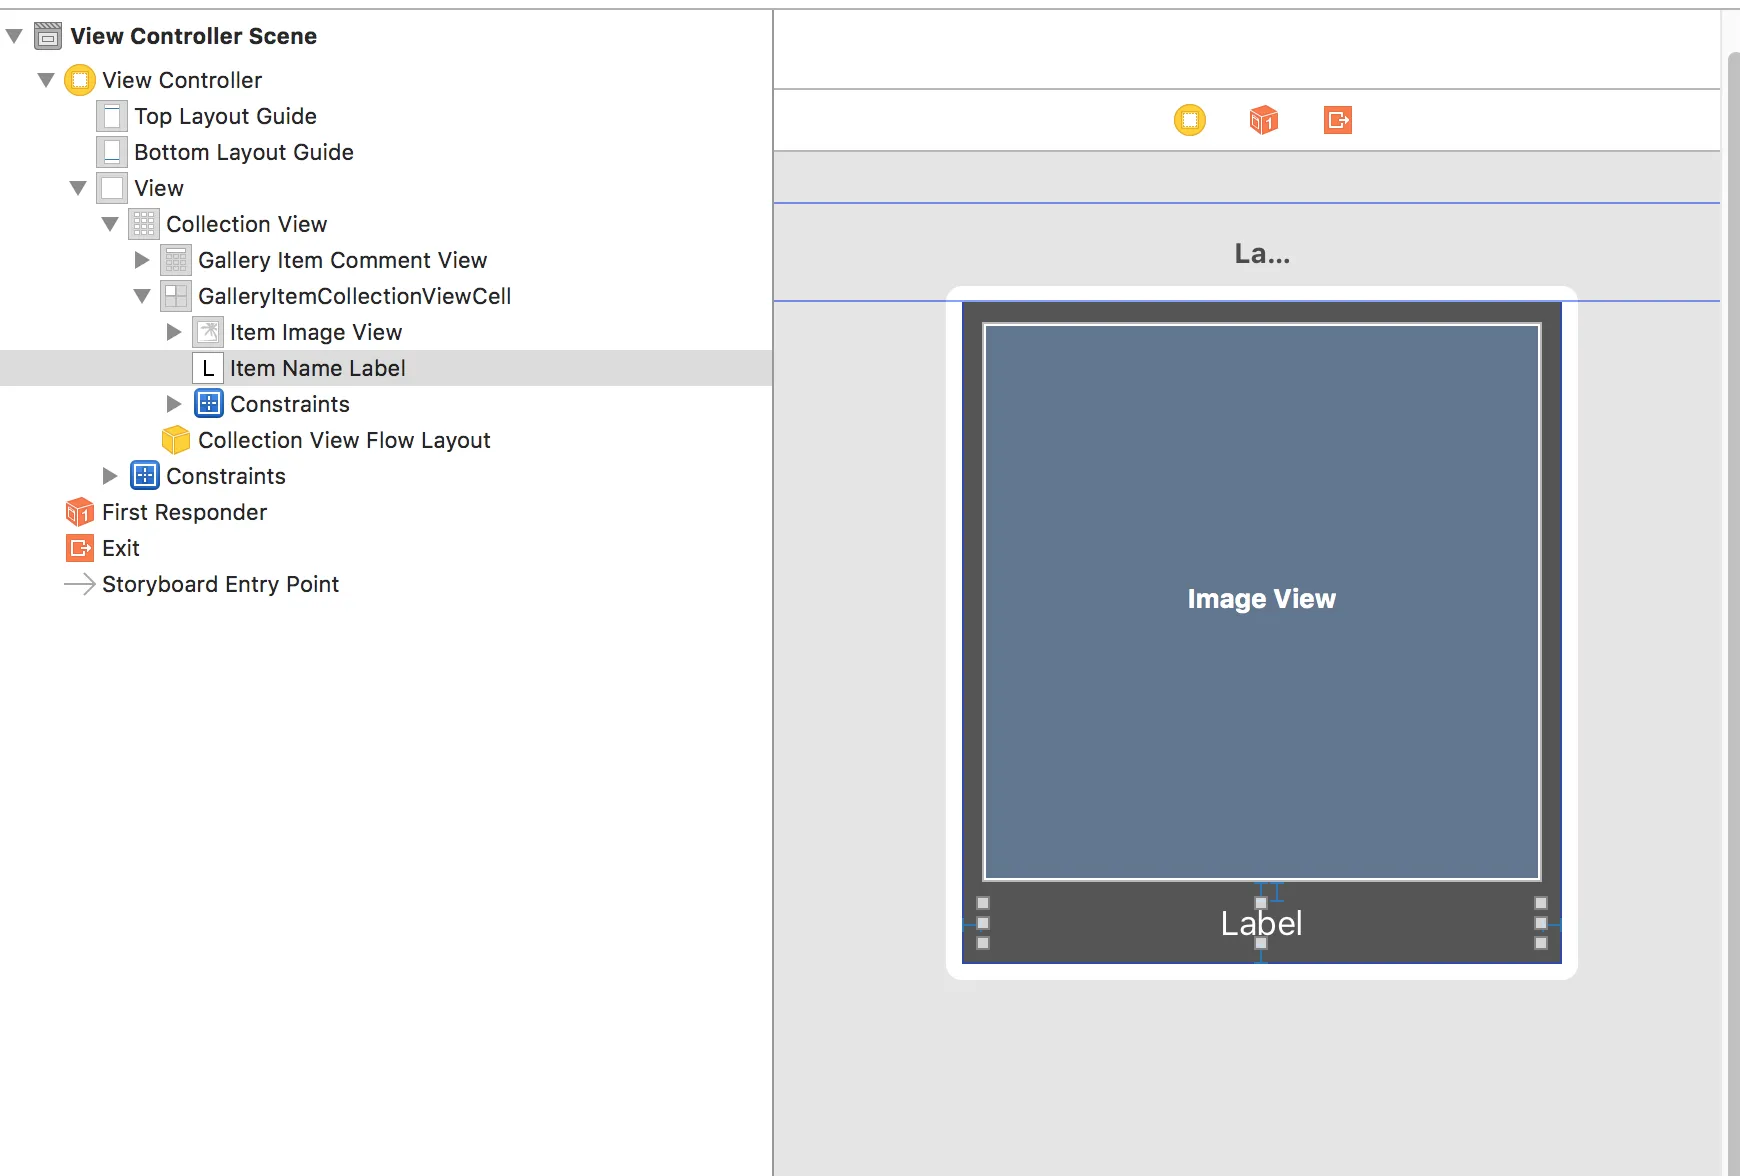1740x1176 pixels.
Task: Click the Constraints icon below Collection View Flow Layout
Action: coord(144,476)
